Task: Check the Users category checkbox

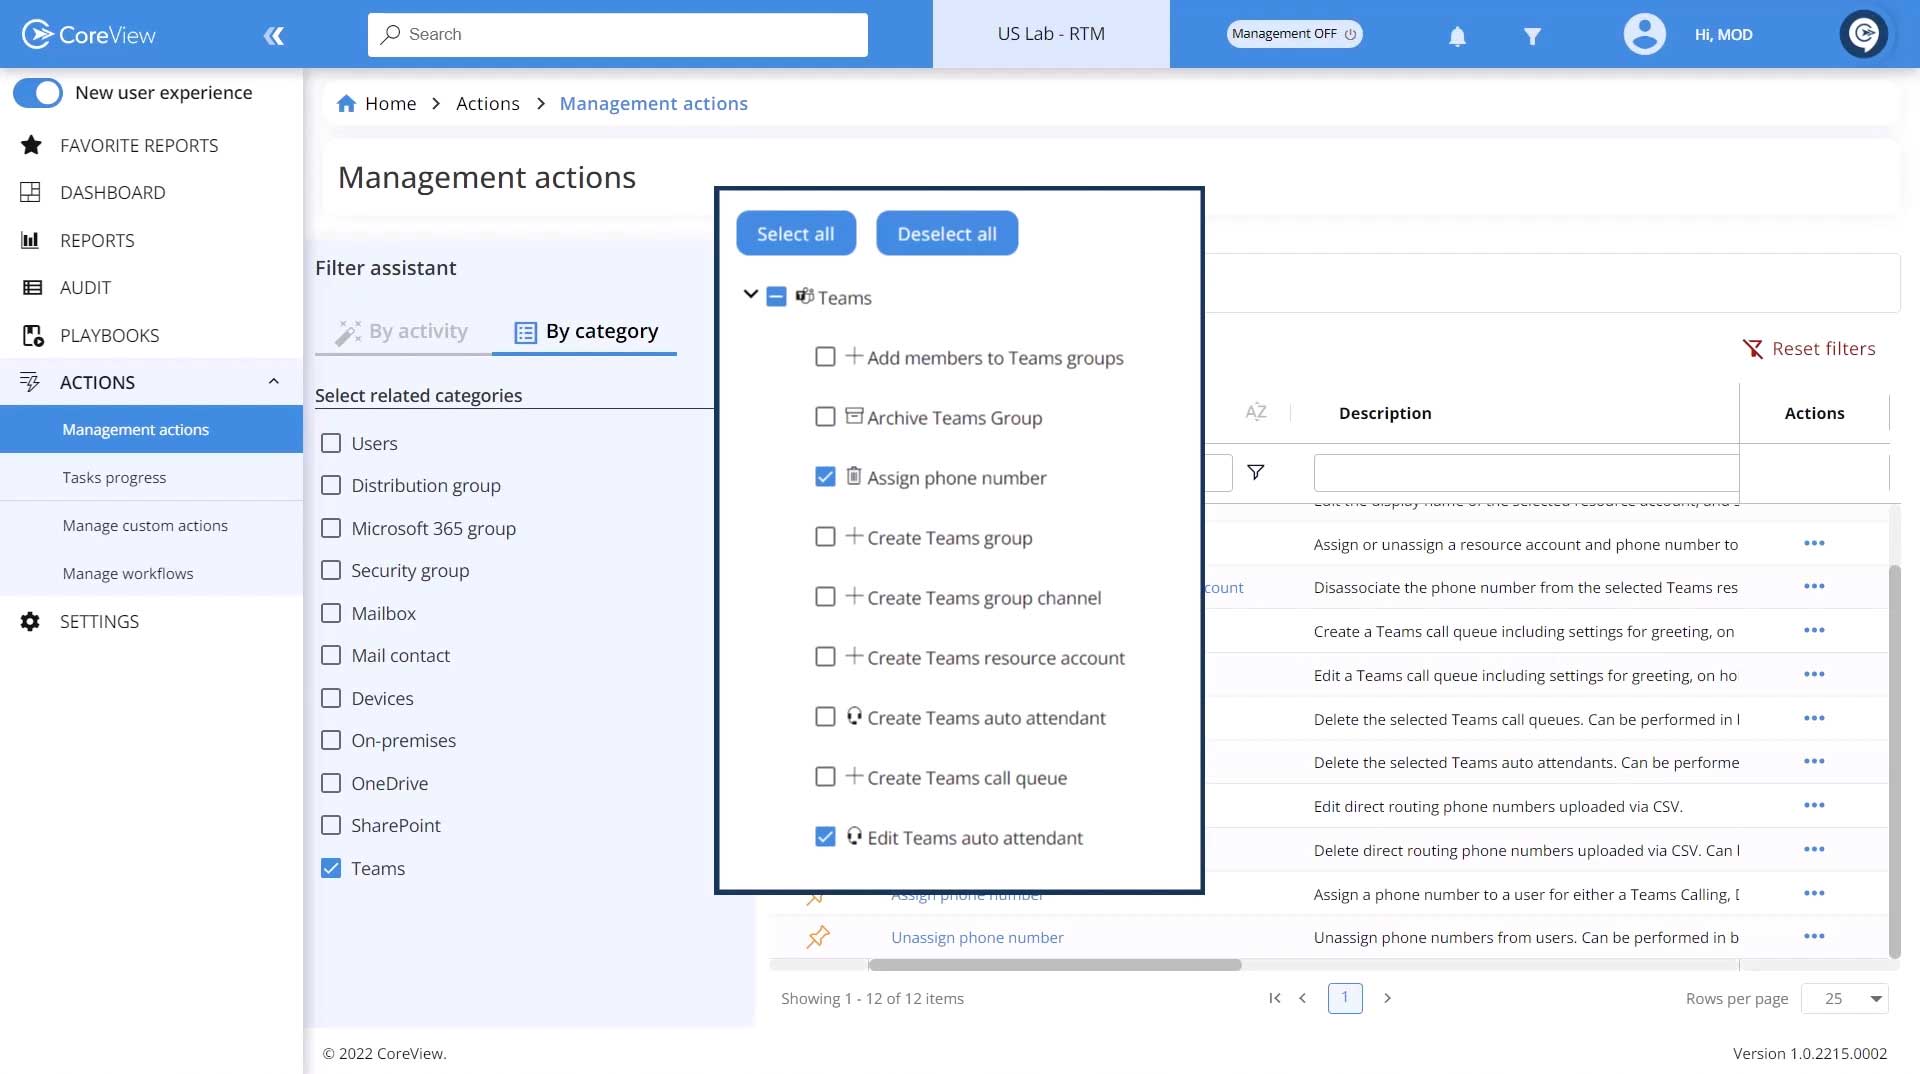Action: click(x=330, y=443)
